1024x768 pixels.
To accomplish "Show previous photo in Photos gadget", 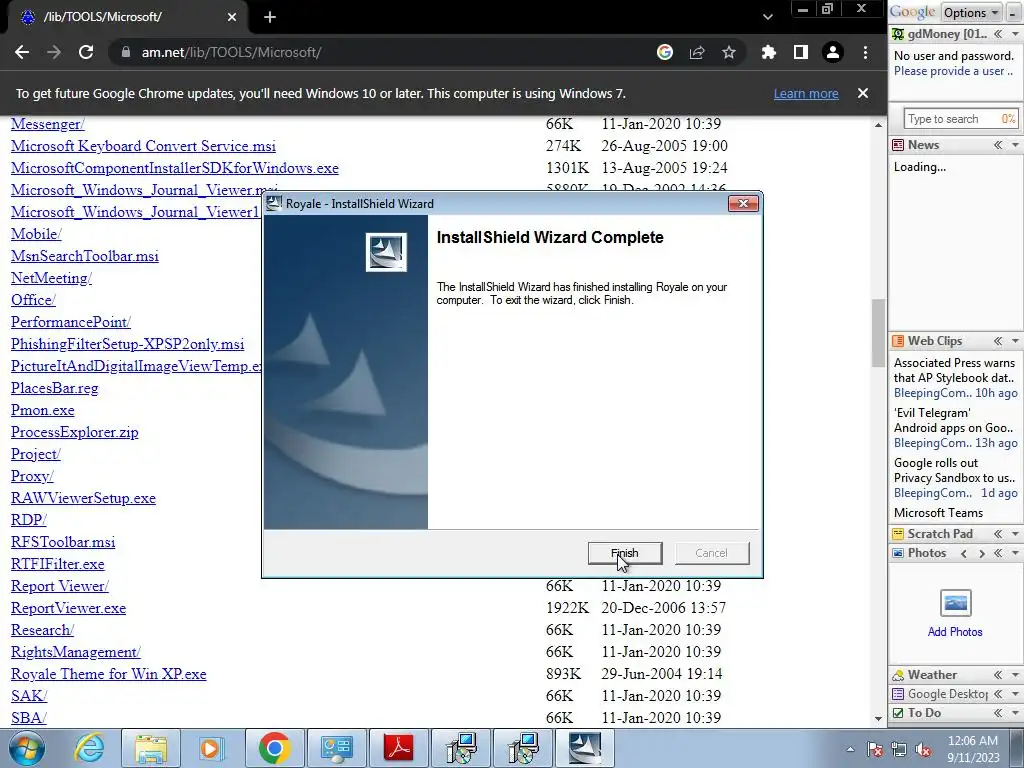I will coord(964,553).
